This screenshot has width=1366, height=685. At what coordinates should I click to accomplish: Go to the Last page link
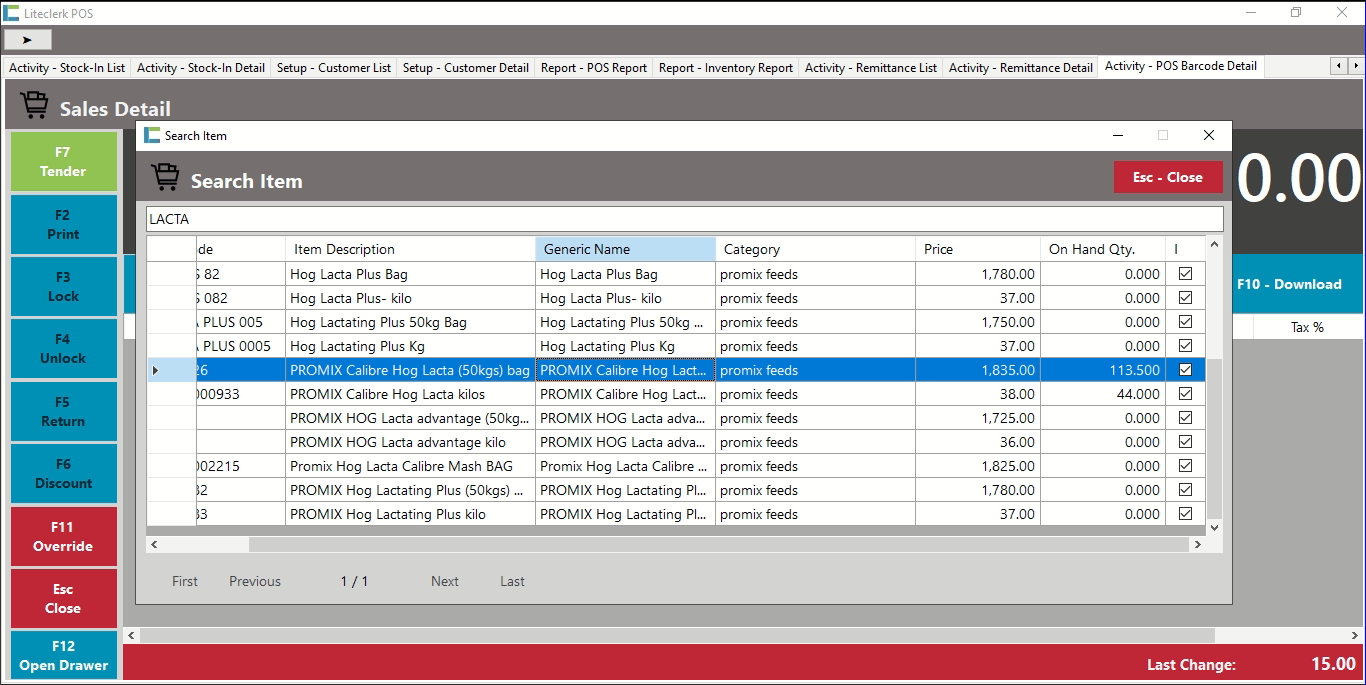[513, 581]
